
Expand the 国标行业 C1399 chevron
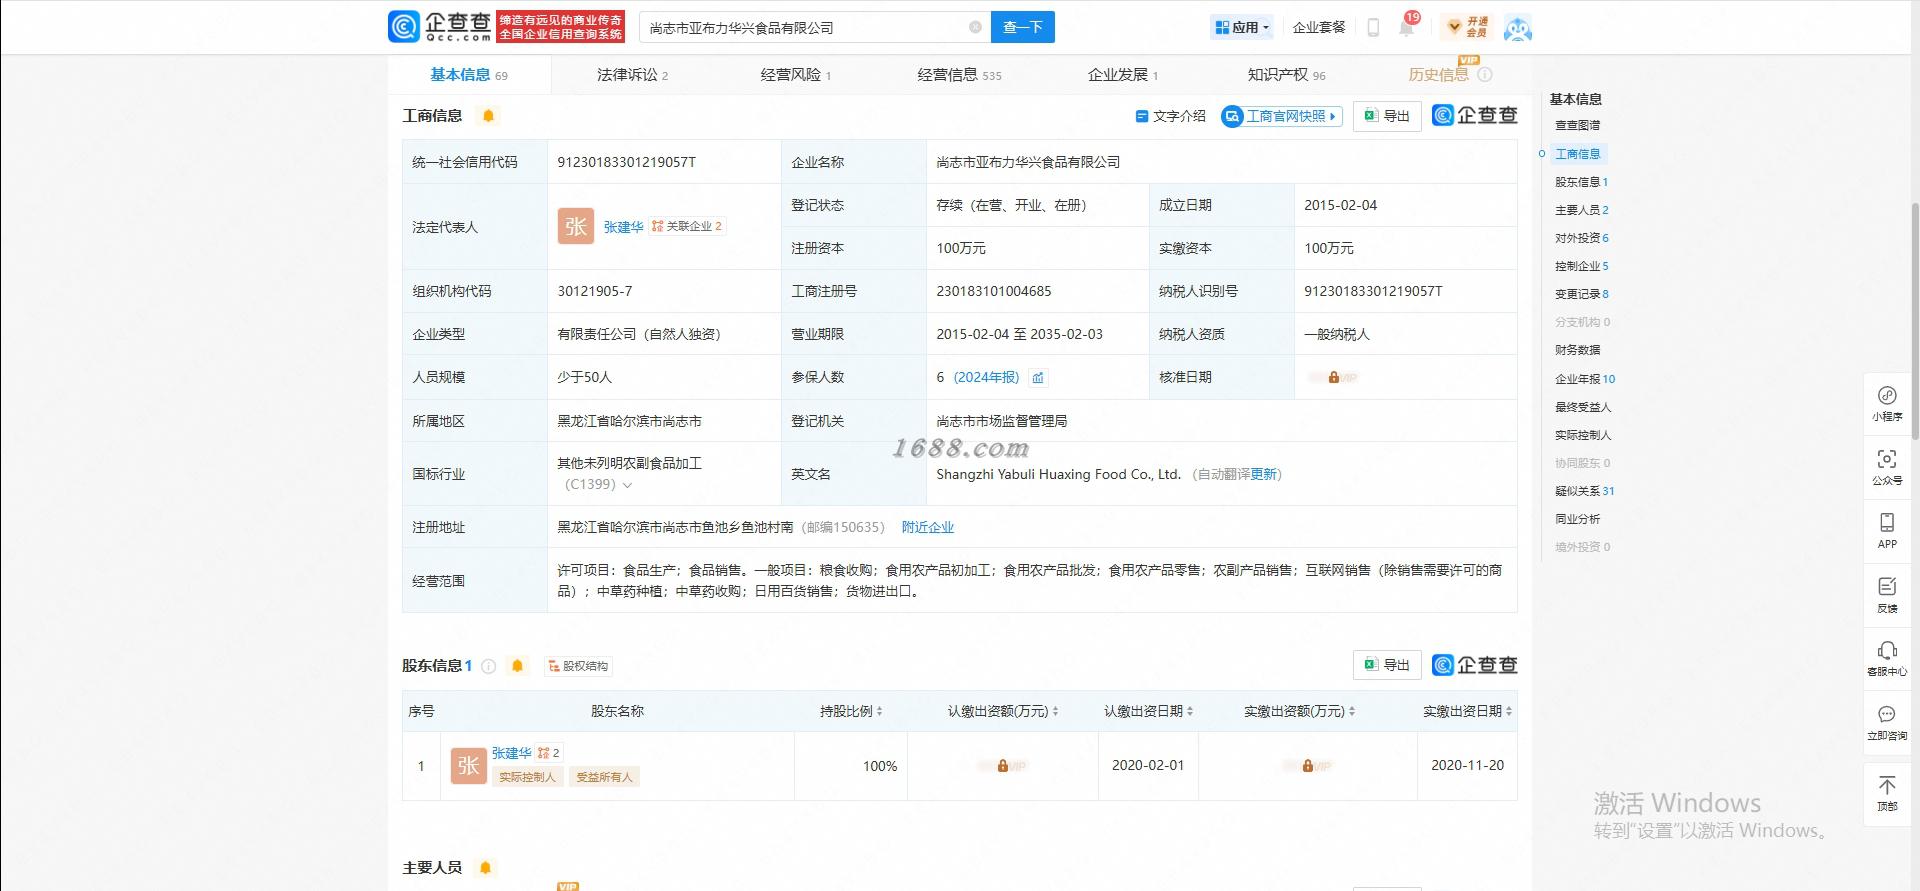coord(627,485)
